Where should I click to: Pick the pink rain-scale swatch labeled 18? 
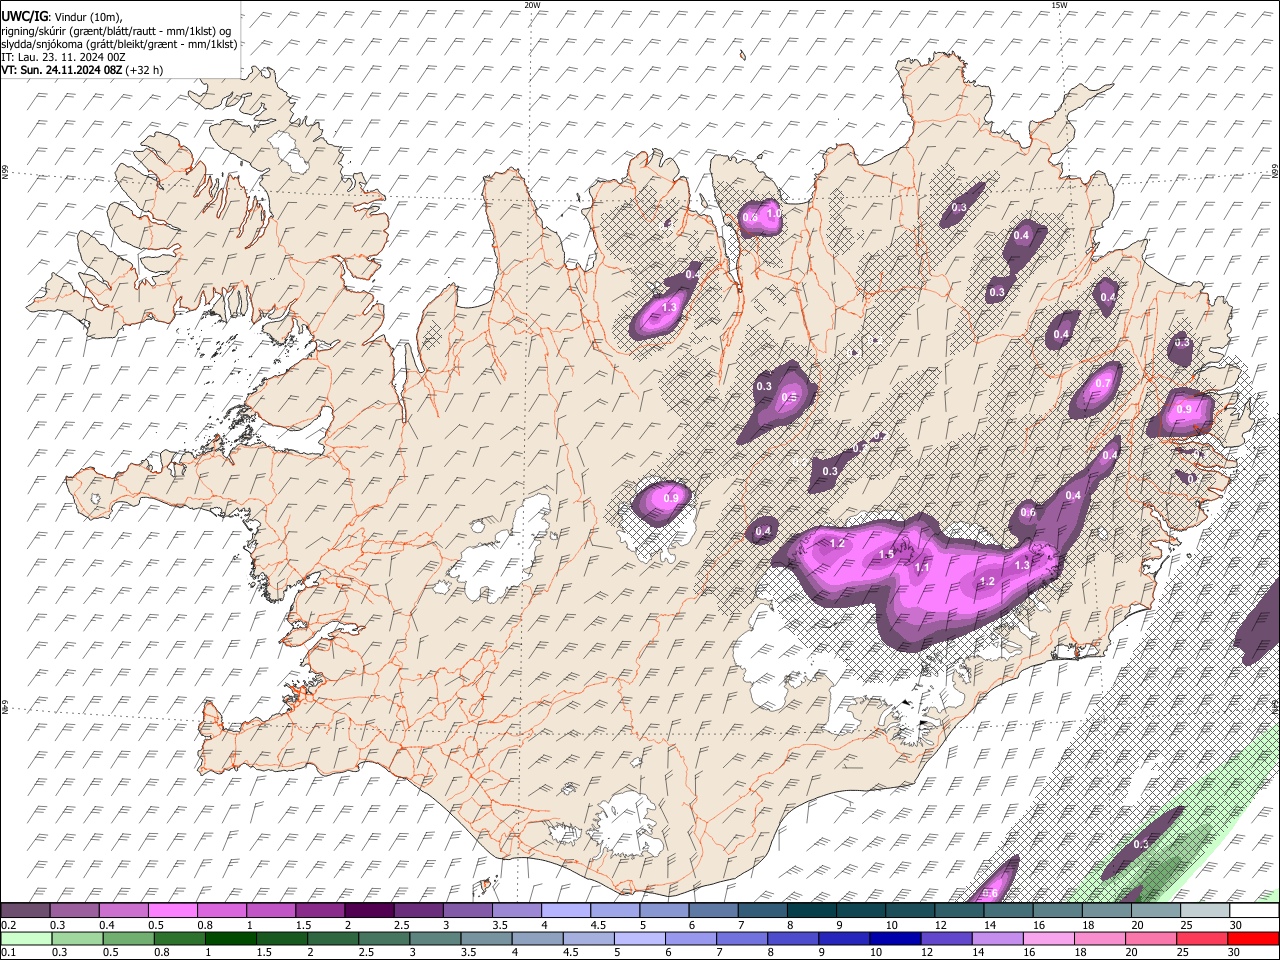pos(1100,938)
